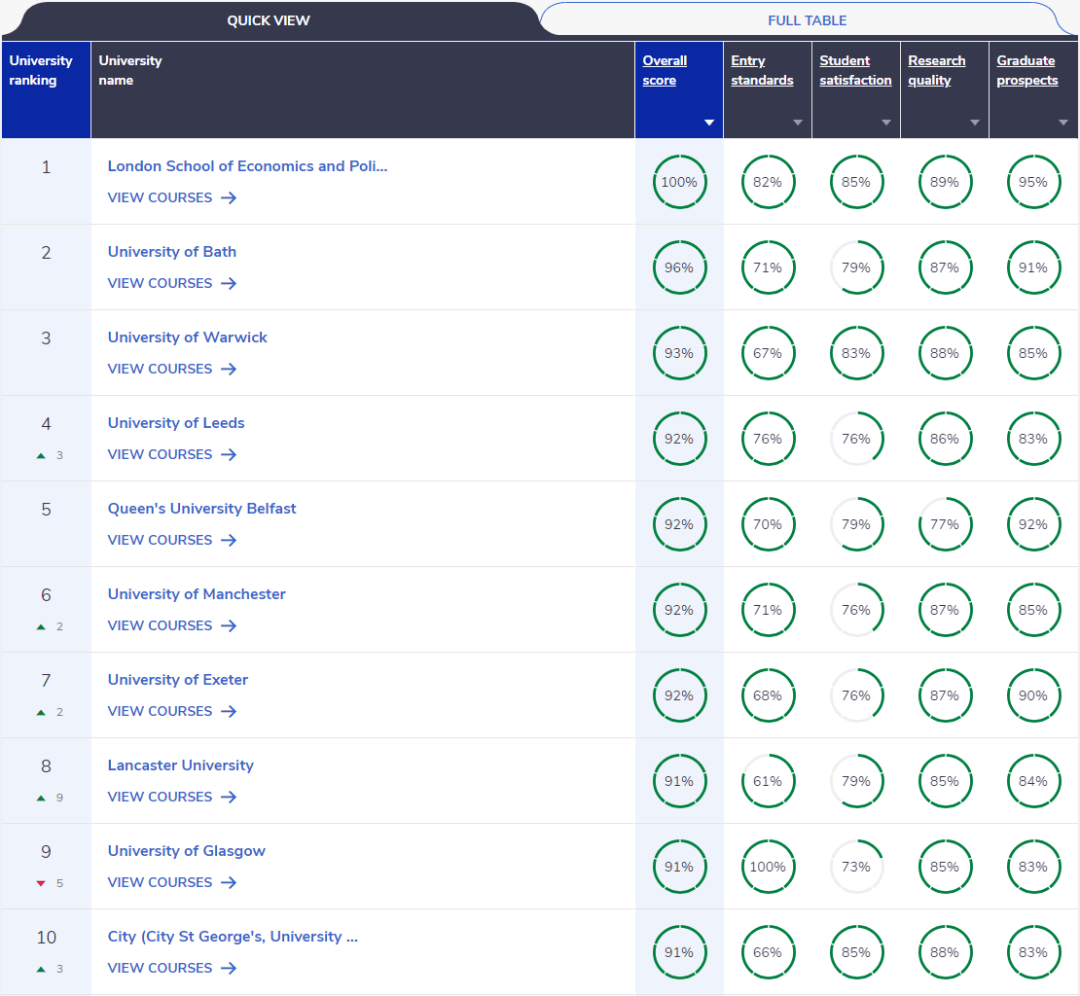Expand Student satisfaction sort arrow

click(886, 123)
